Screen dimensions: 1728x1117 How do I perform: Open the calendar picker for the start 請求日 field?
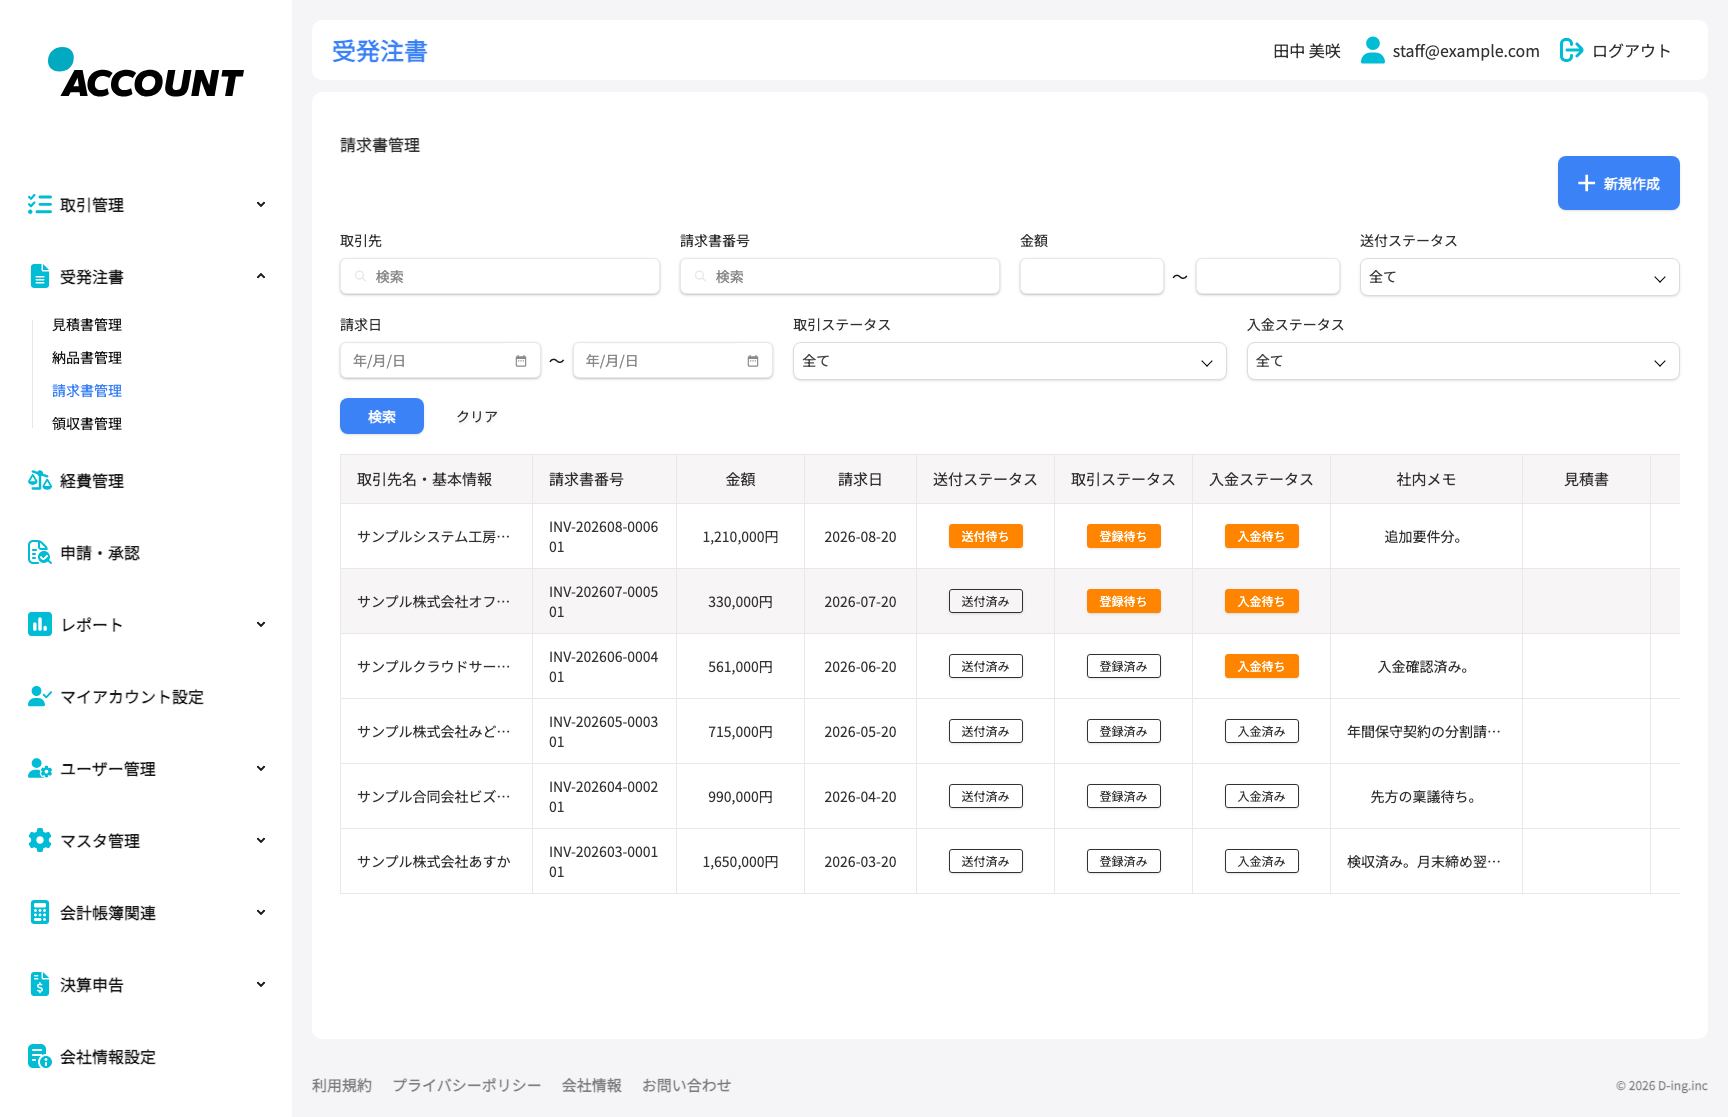(x=521, y=361)
